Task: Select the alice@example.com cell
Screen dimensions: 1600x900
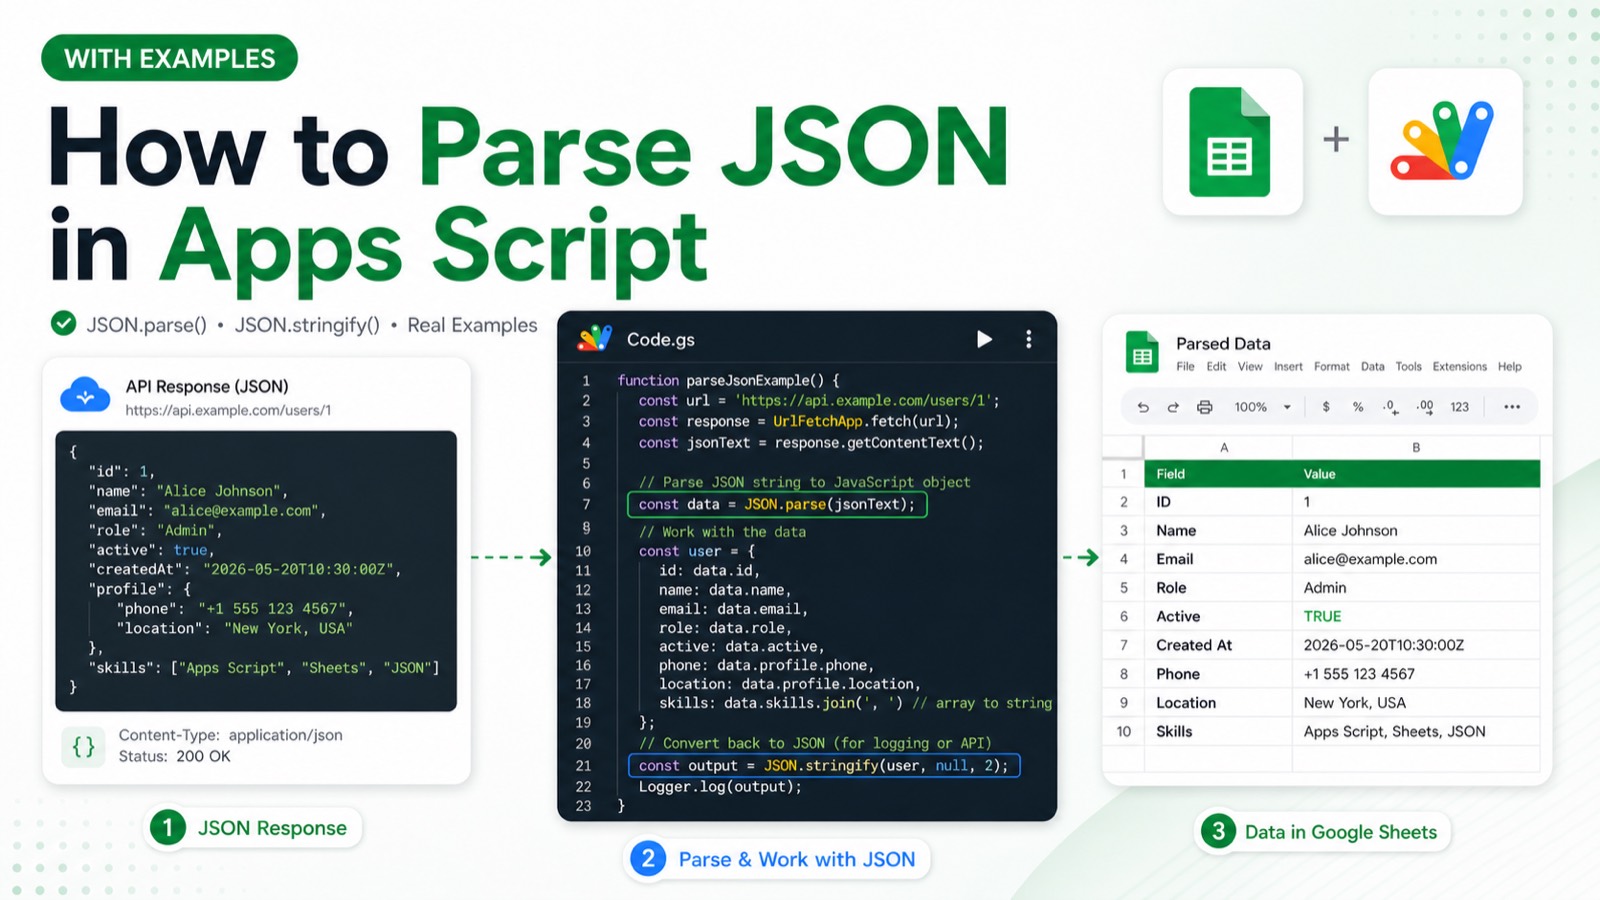Action: click(1416, 559)
